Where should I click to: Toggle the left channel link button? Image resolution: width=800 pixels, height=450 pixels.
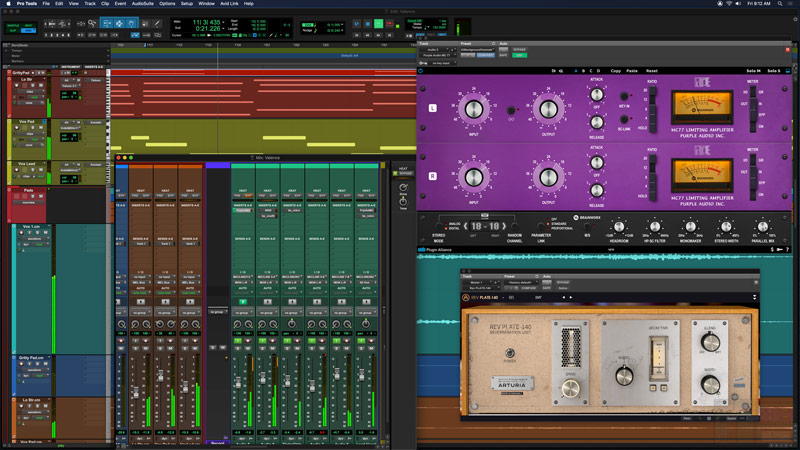point(511,110)
